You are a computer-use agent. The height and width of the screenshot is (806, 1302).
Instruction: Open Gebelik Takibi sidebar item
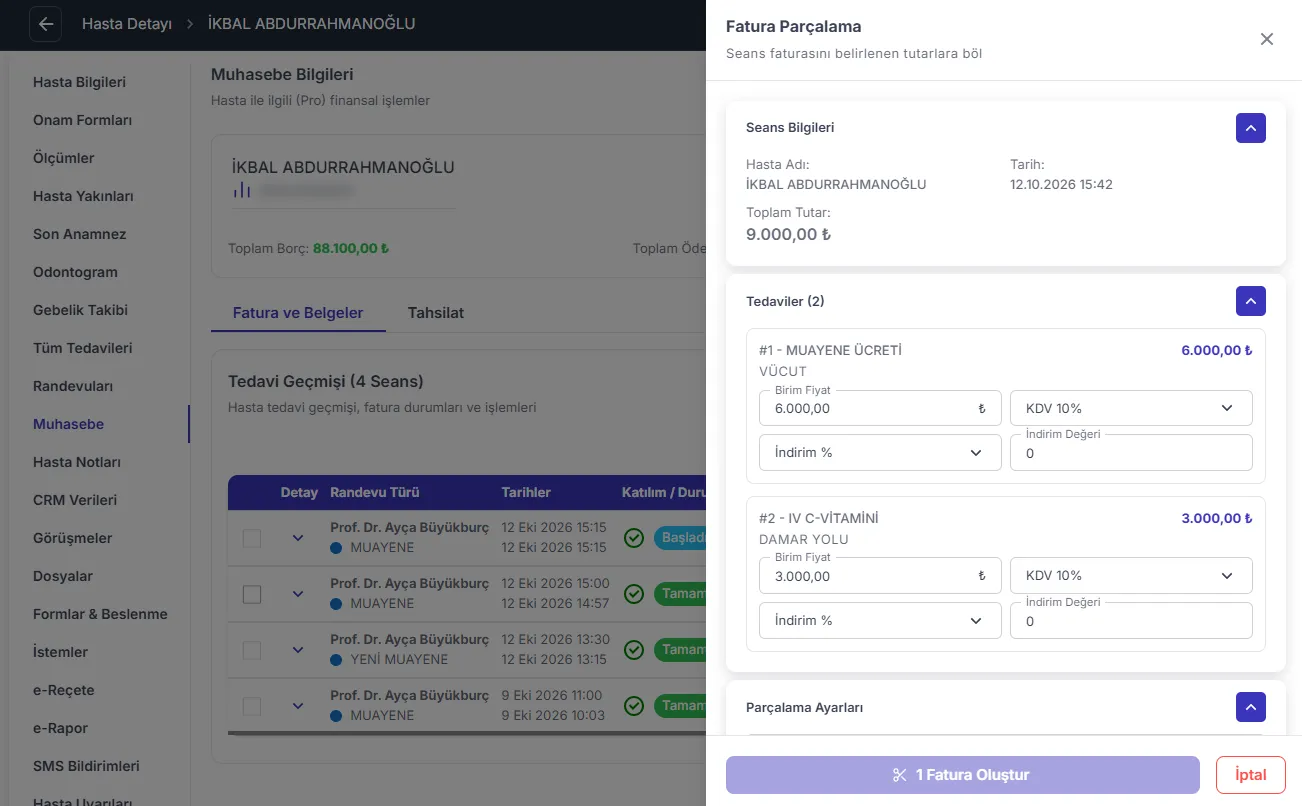pyautogui.click(x=80, y=310)
